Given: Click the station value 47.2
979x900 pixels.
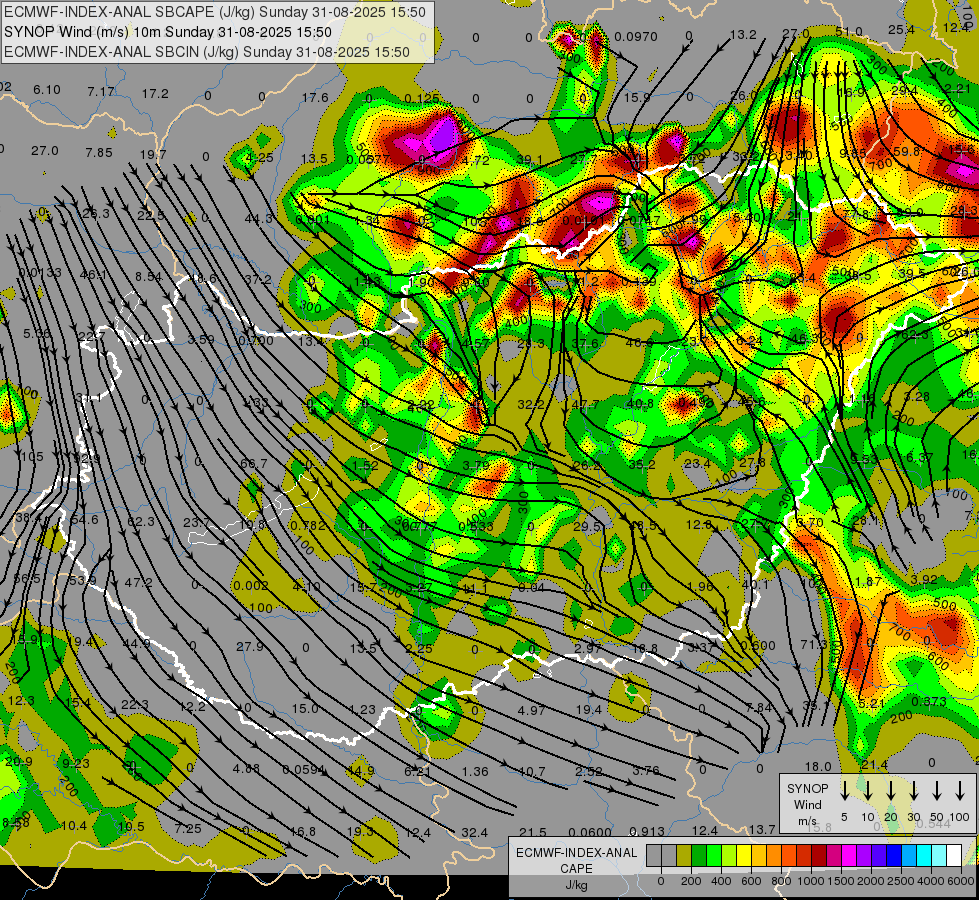Looking at the screenshot, I should [139, 583].
